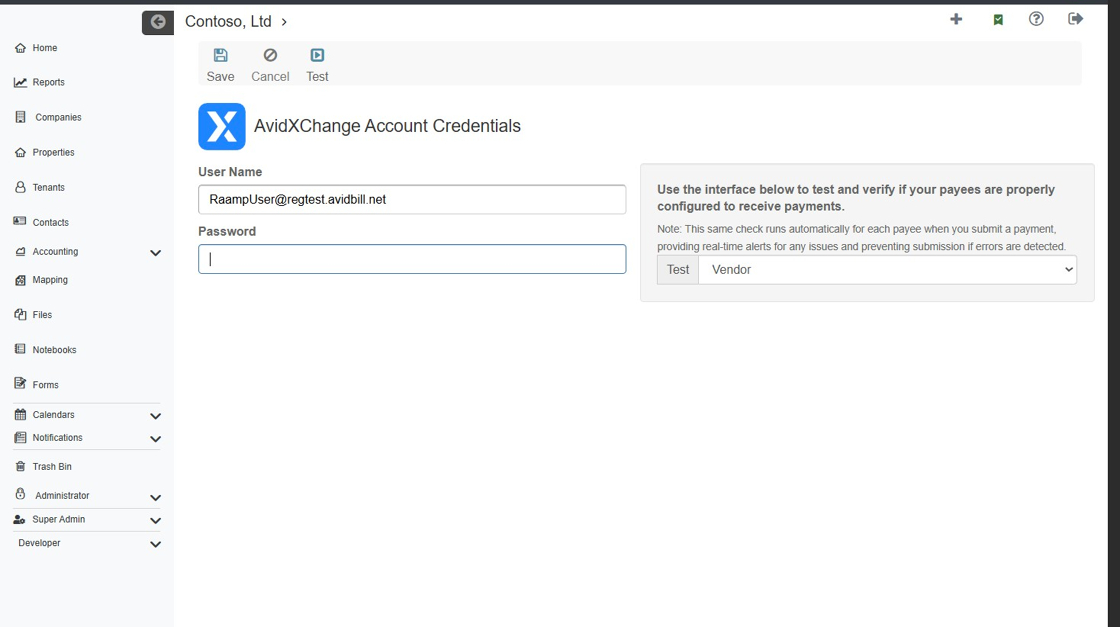Viewport: 1120px width, 627px height.
Task: Go to Properties page
Action: coord(53,153)
